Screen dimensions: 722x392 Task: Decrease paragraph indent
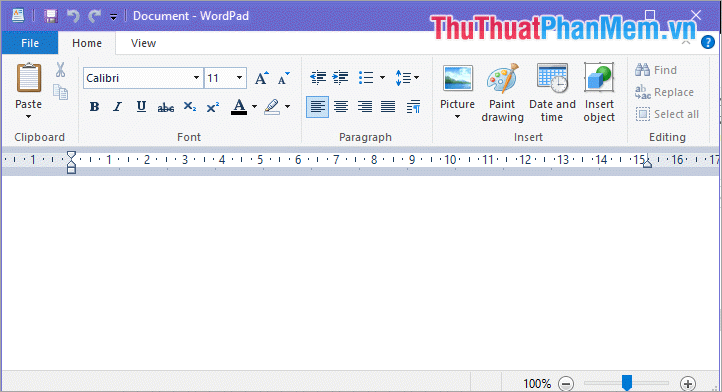pyautogui.click(x=318, y=77)
